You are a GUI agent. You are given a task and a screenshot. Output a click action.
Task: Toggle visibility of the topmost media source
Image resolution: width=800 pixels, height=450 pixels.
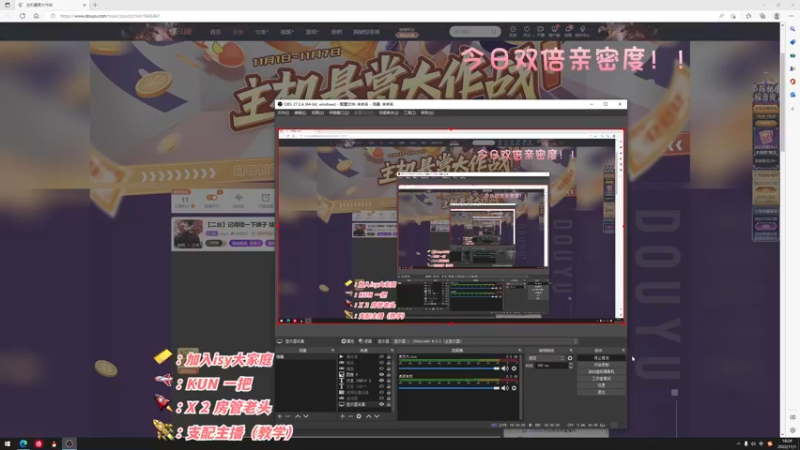pos(381,357)
